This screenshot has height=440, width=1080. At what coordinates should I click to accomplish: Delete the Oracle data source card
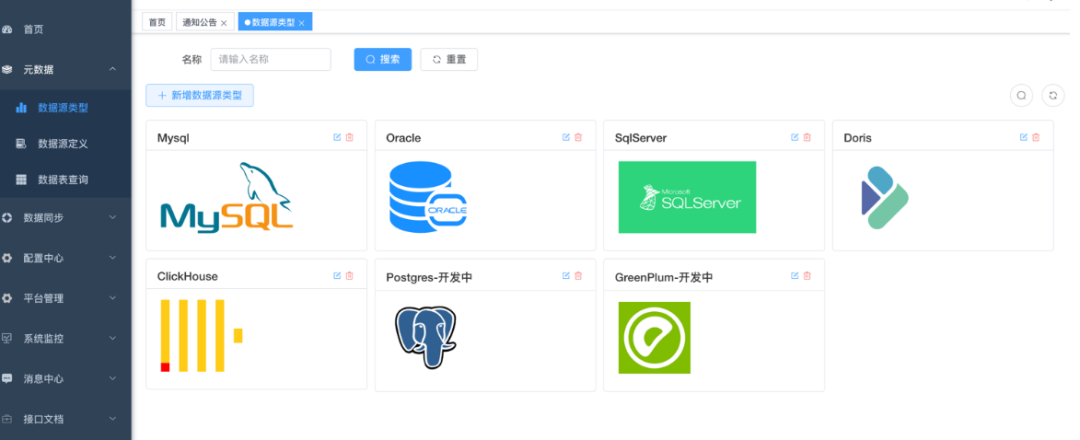578,137
